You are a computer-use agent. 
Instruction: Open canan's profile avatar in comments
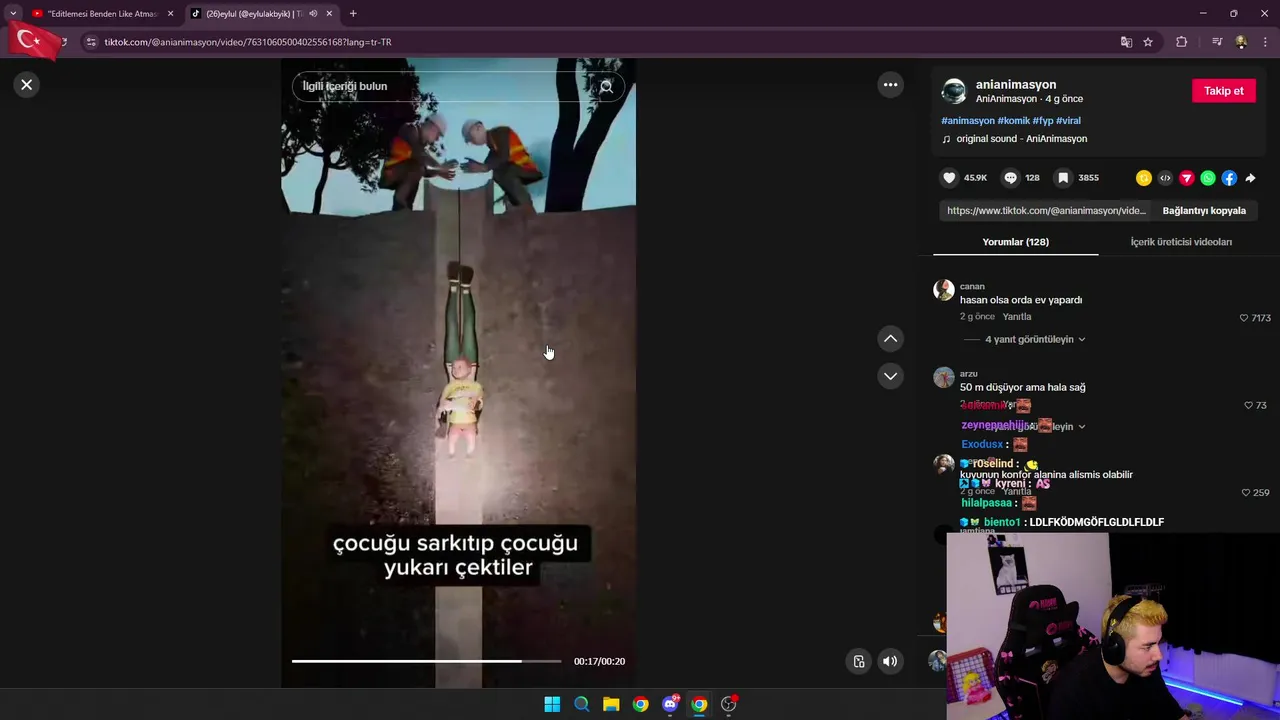[x=944, y=290]
